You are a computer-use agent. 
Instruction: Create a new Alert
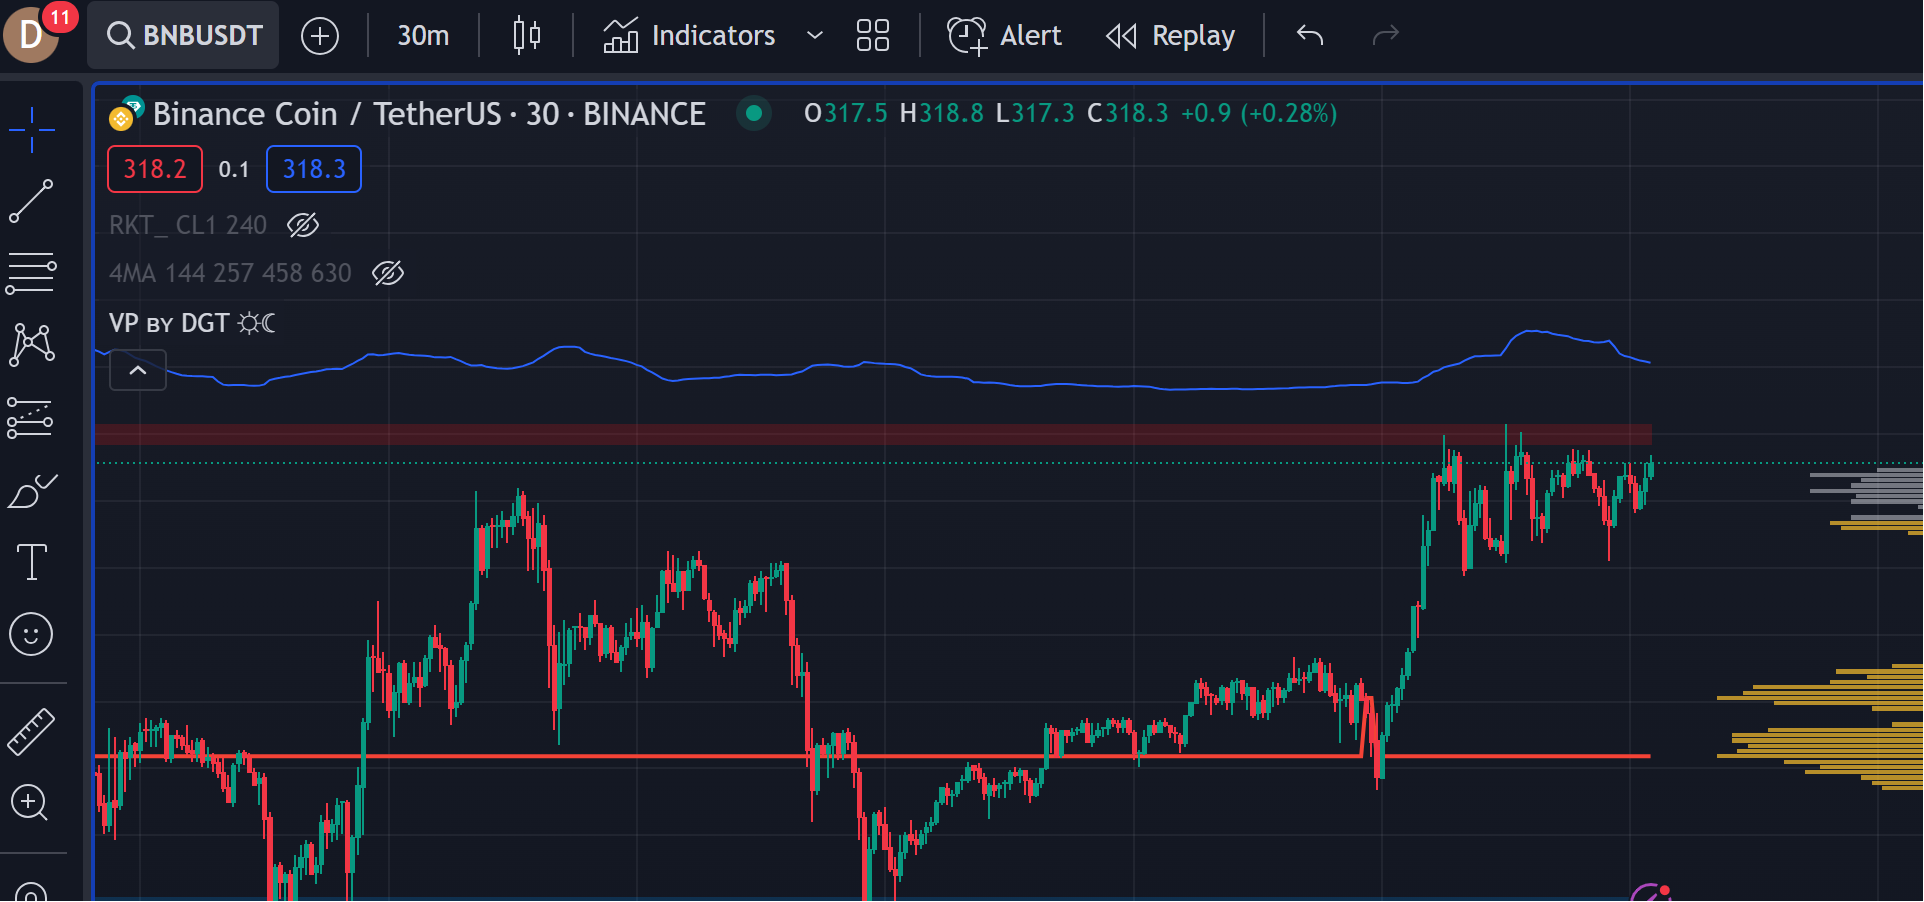tap(1004, 36)
